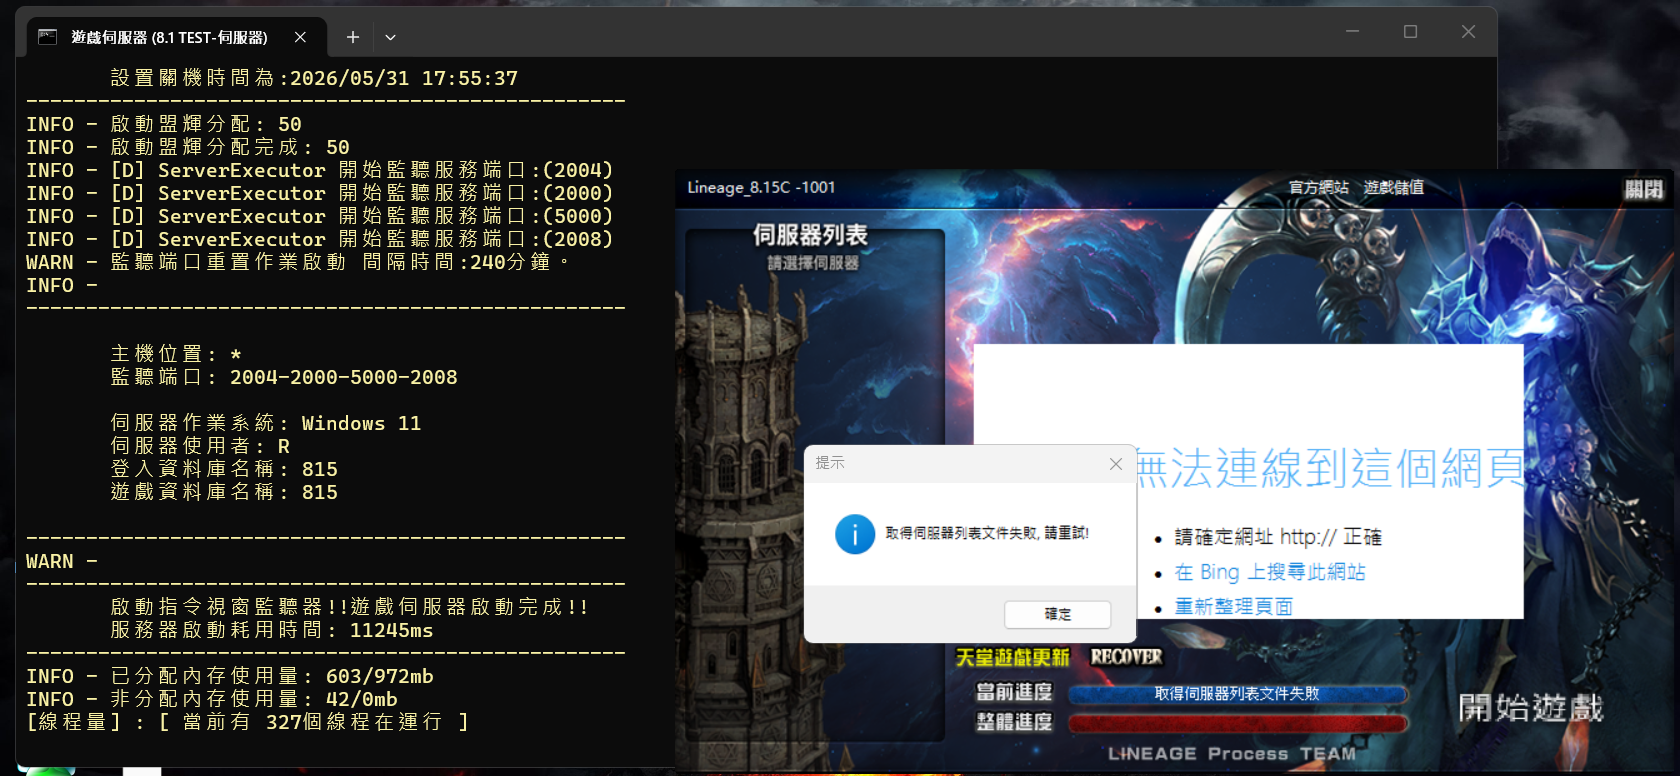
Task: Close the 遊戲伺服器 terminal tab
Action: [x=300, y=37]
